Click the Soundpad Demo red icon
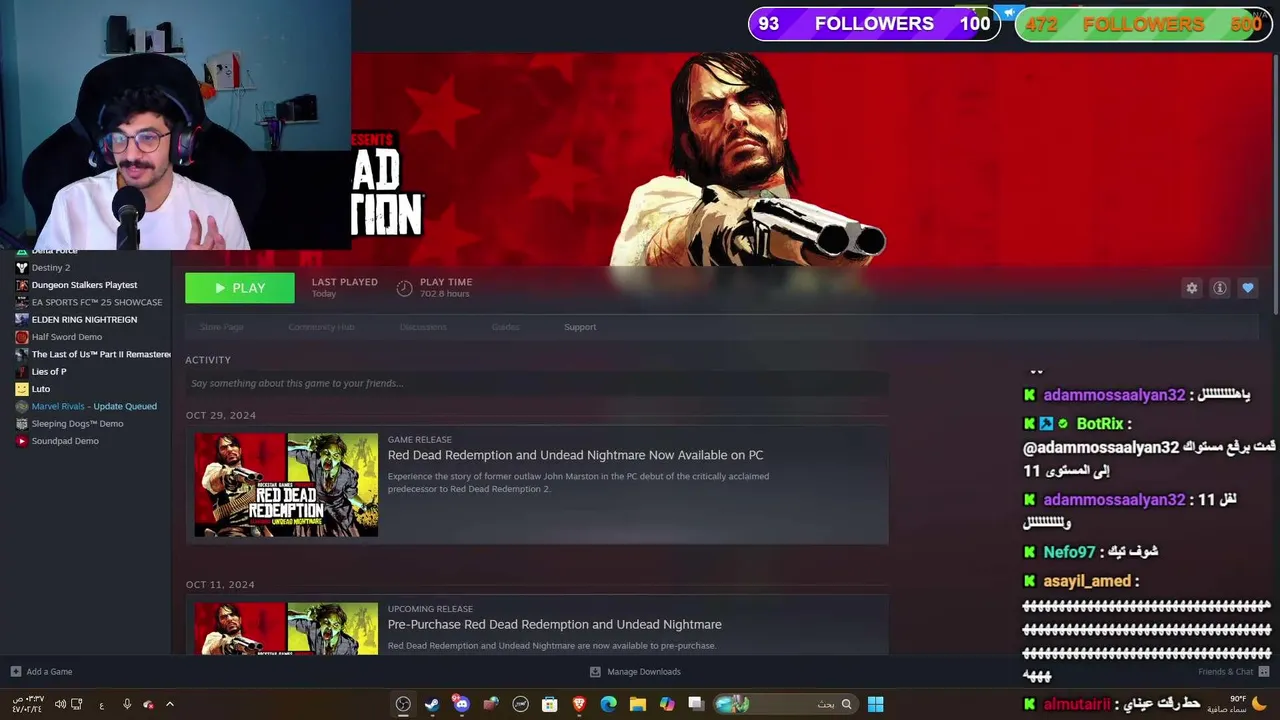The image size is (1280, 720). click(22, 441)
